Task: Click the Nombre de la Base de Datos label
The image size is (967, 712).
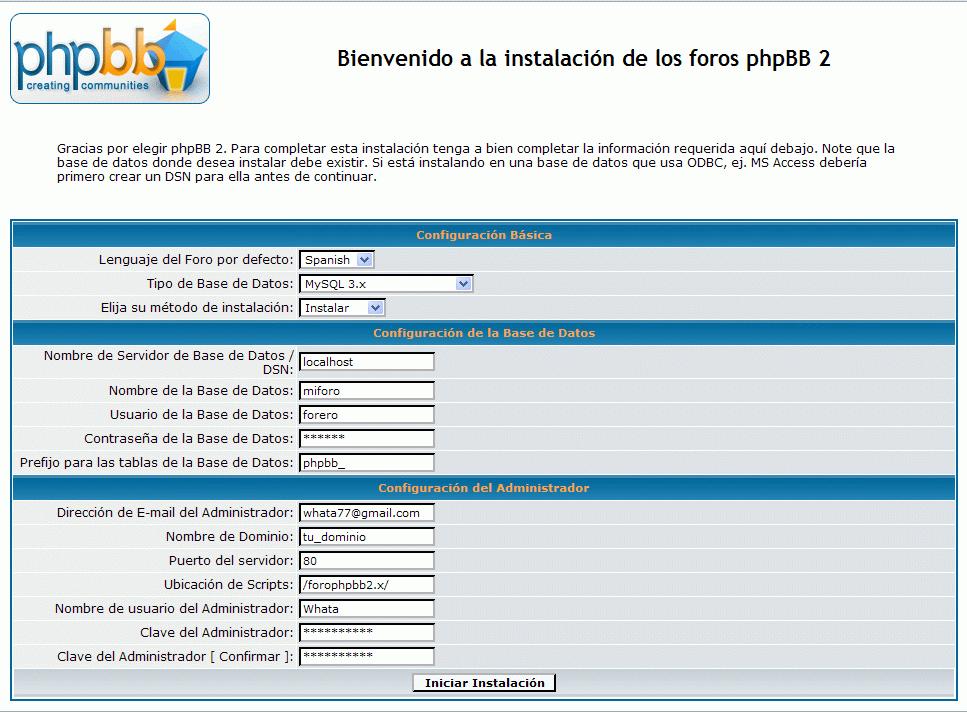Action: click(201, 390)
